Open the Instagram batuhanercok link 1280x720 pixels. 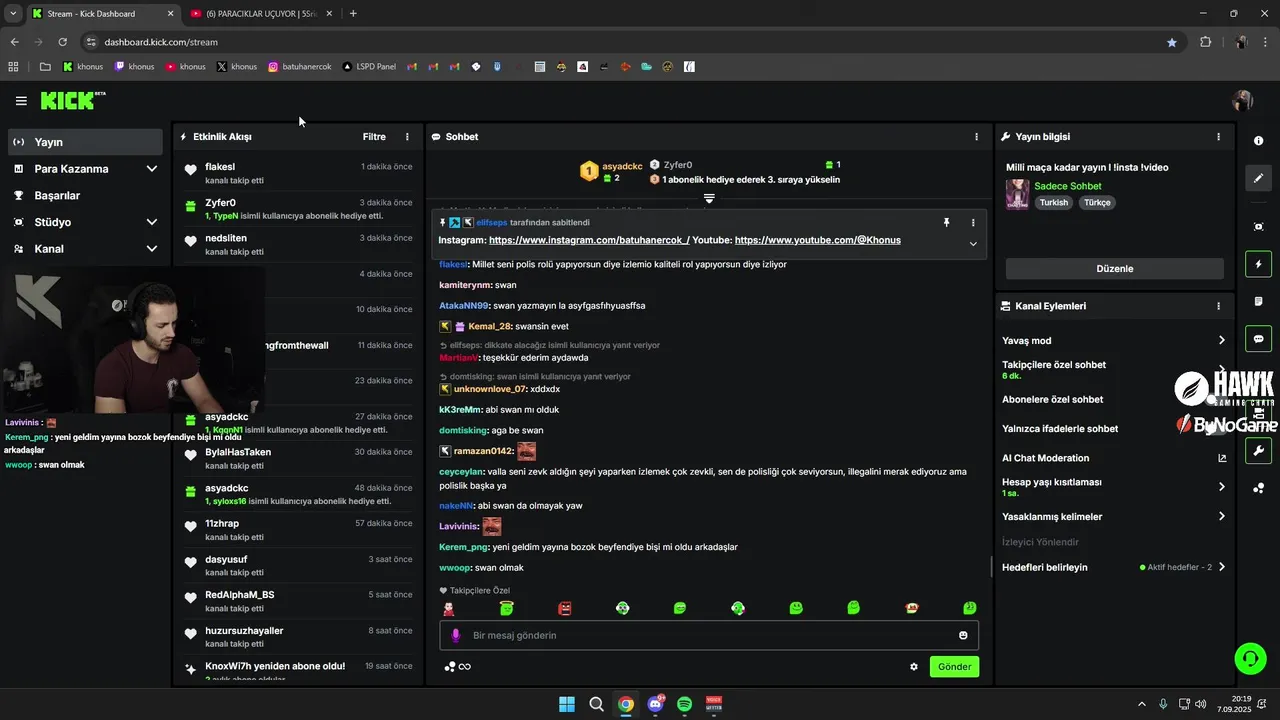click(x=589, y=240)
